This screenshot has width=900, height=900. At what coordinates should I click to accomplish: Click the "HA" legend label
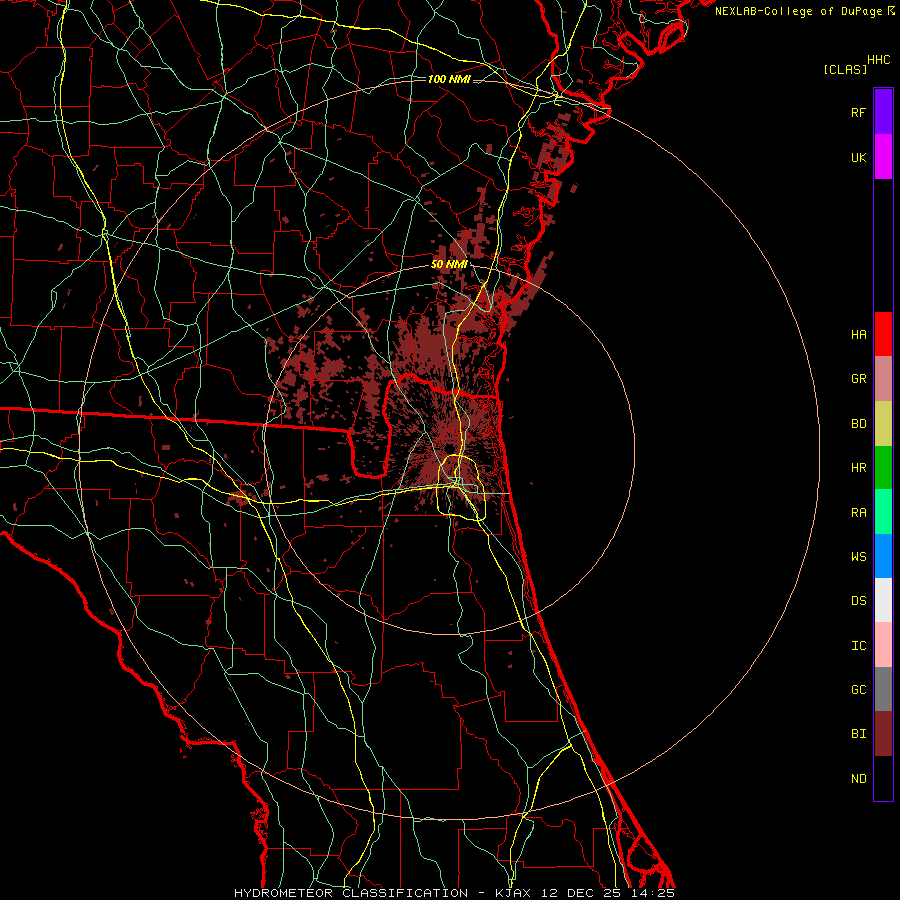coord(858,334)
